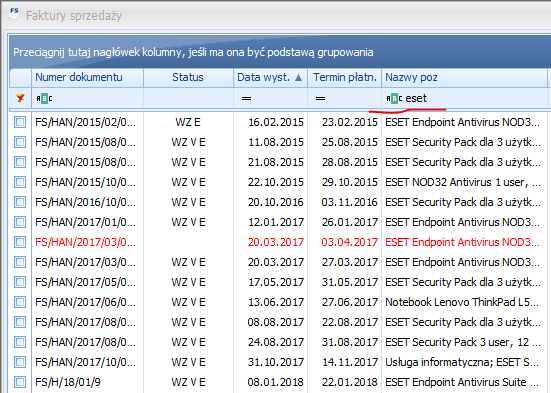The width and height of the screenshot is (551, 393).
Task: Sort by Nazwy poz column header
Action: (465, 77)
